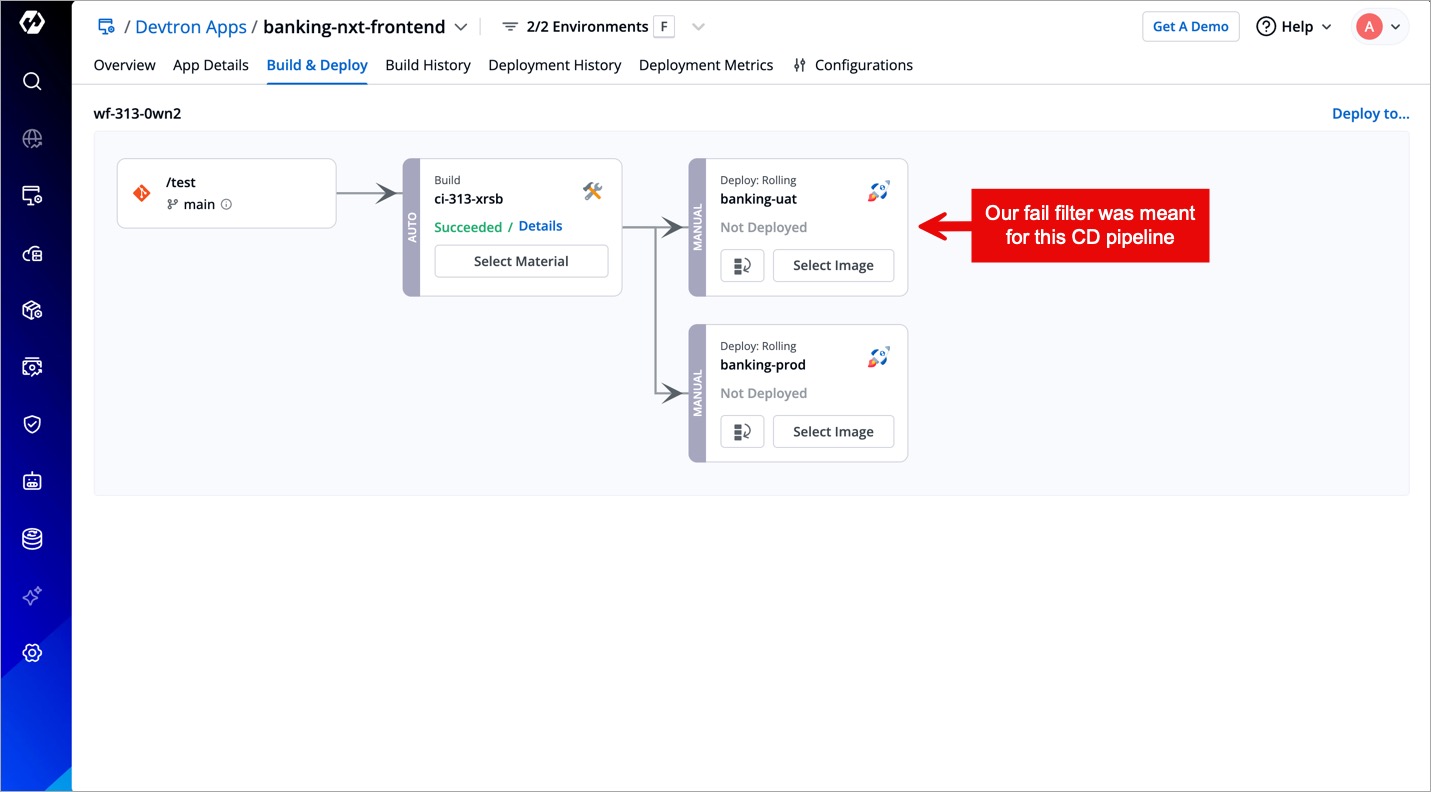
Task: Click the rollback icon for banking-prod
Action: coord(742,432)
